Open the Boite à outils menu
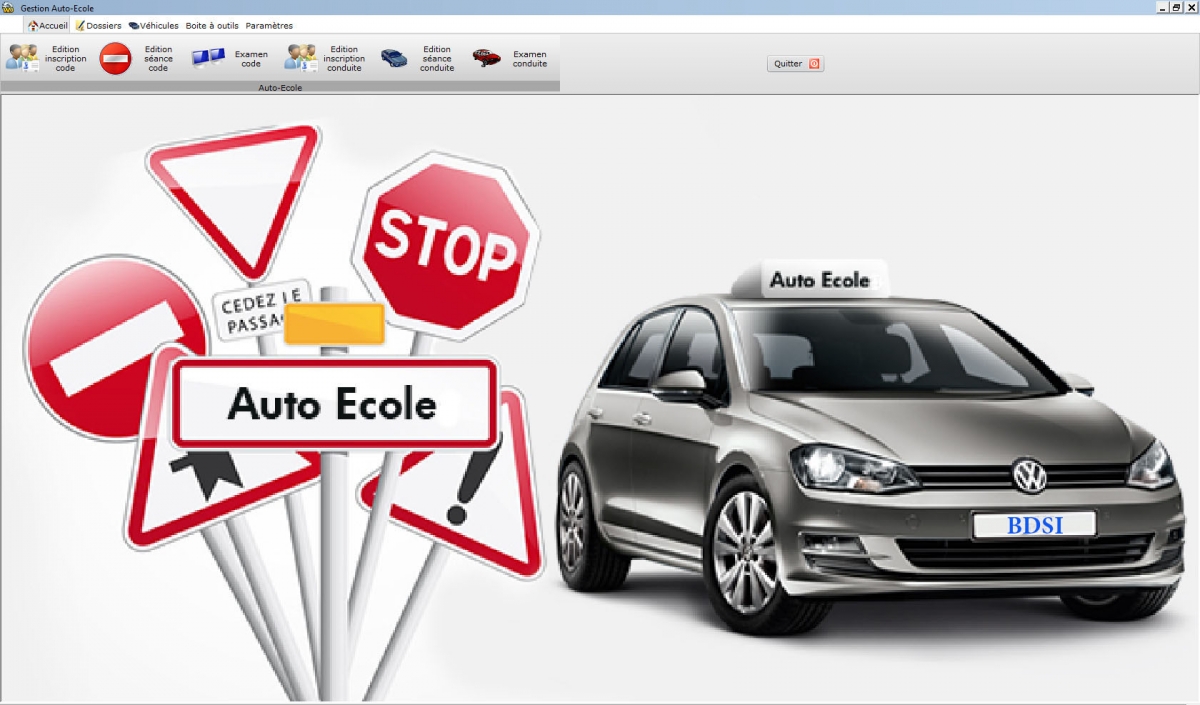1200x705 pixels. [212, 26]
